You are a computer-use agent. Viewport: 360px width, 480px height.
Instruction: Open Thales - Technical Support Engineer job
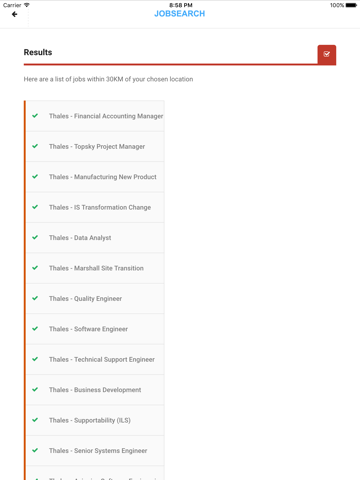tap(95, 359)
